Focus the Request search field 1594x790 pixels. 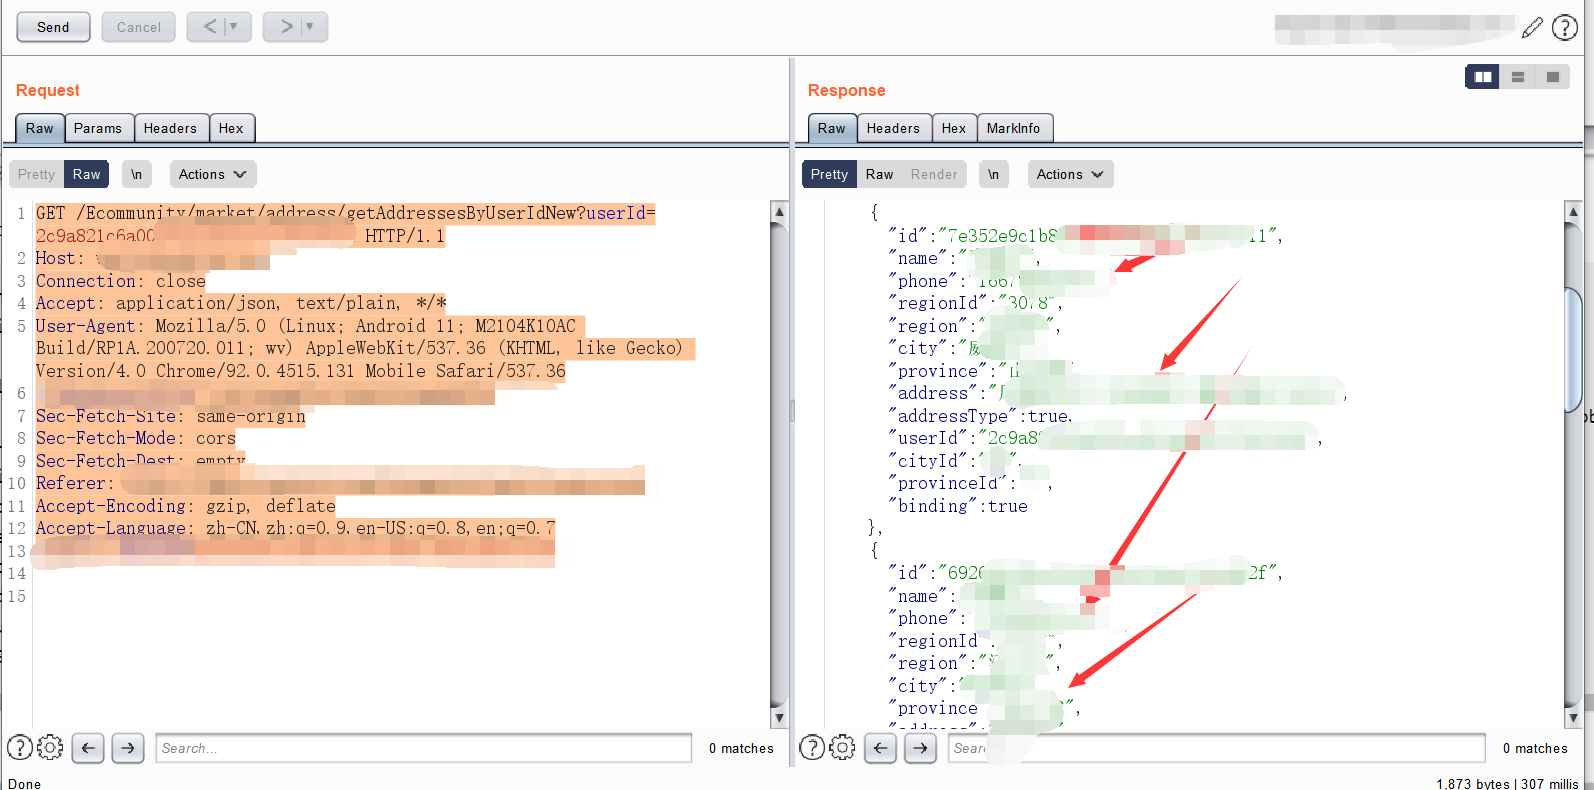click(x=423, y=748)
